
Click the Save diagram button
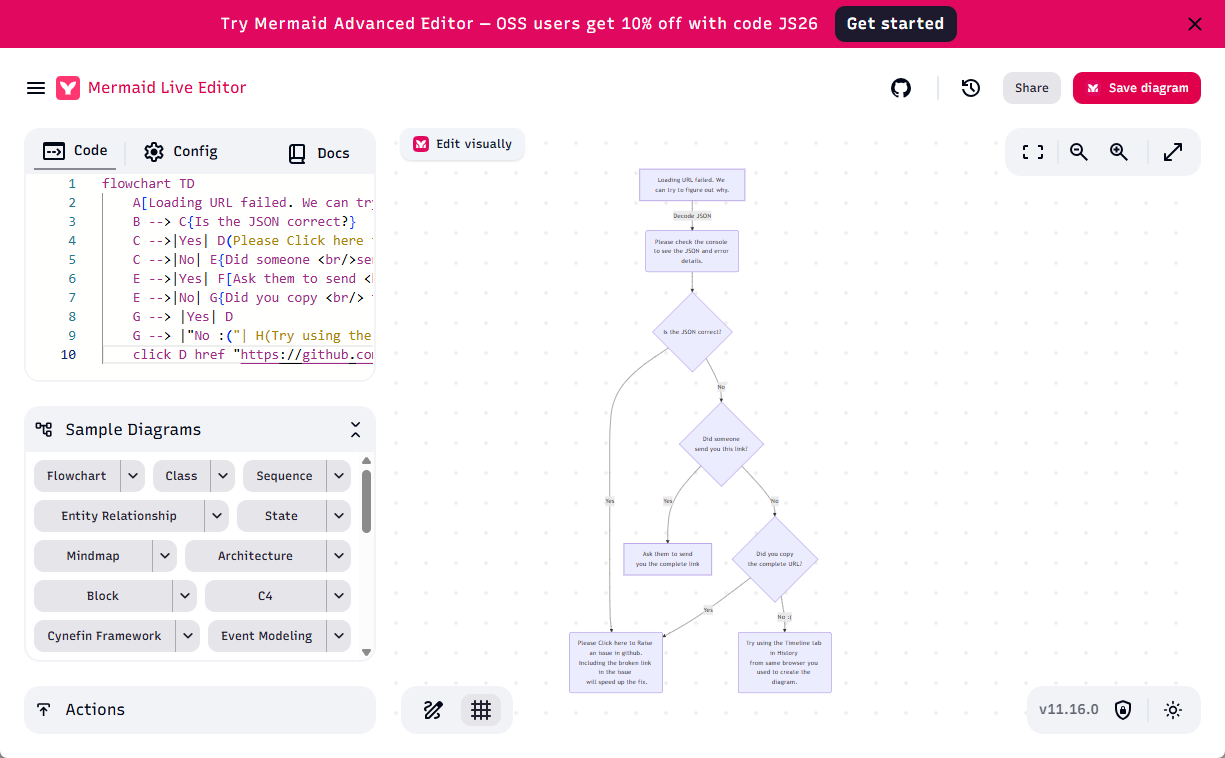(1137, 88)
